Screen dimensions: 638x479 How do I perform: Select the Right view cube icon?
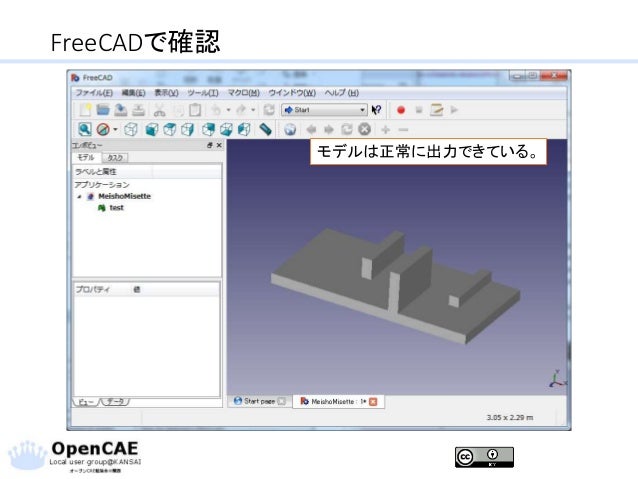pos(187,130)
